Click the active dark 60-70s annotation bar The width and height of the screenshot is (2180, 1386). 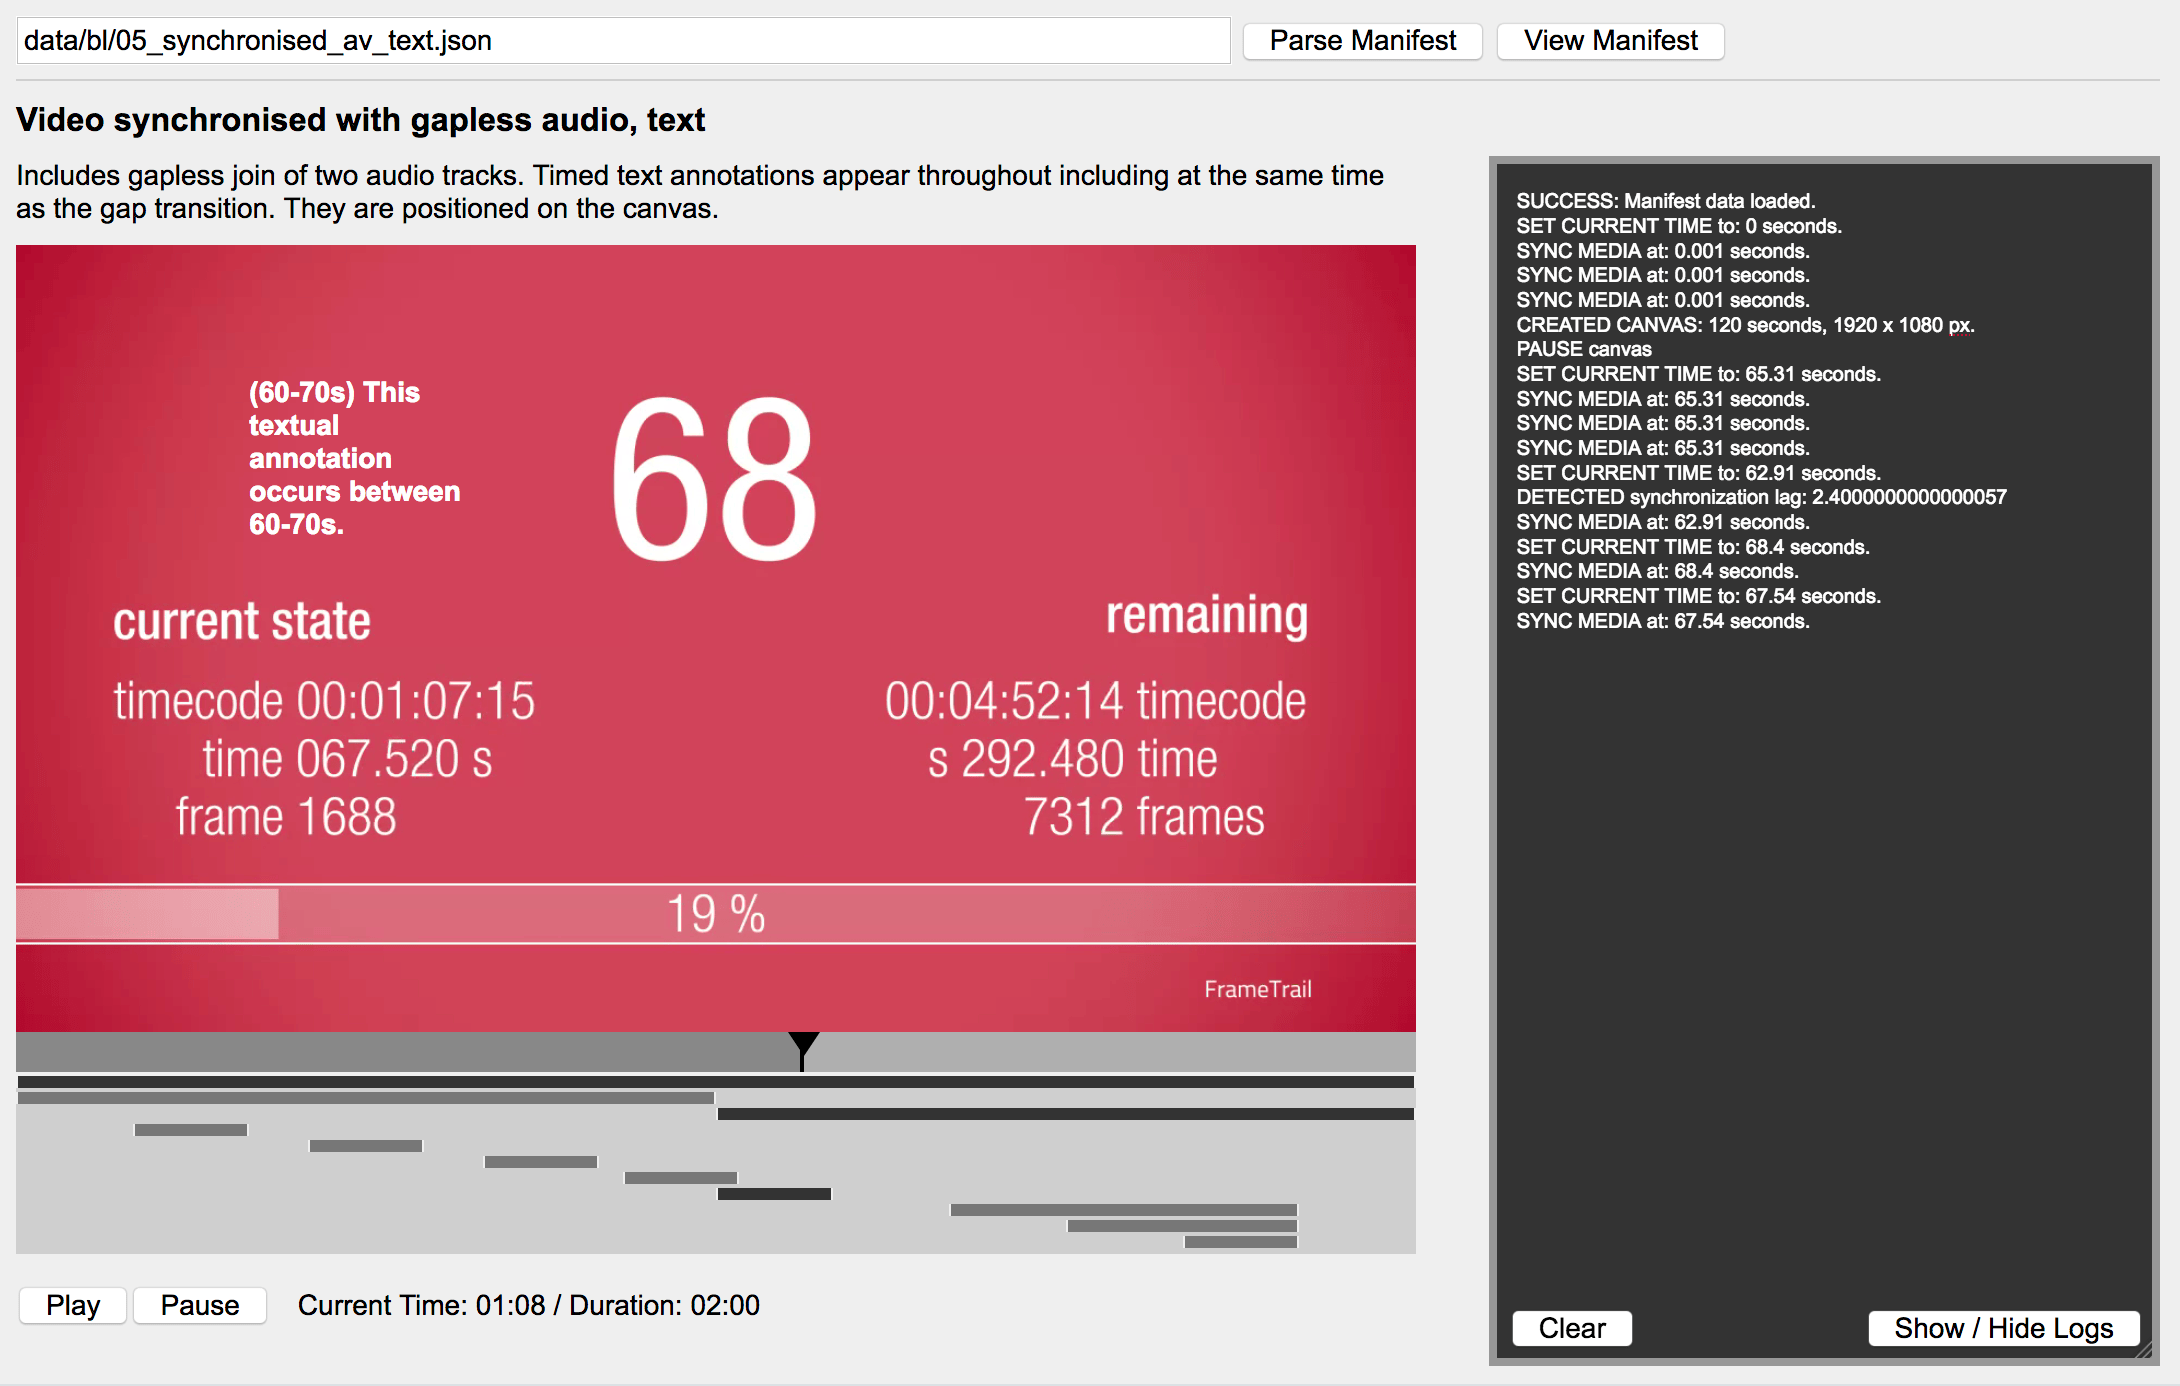point(774,1194)
